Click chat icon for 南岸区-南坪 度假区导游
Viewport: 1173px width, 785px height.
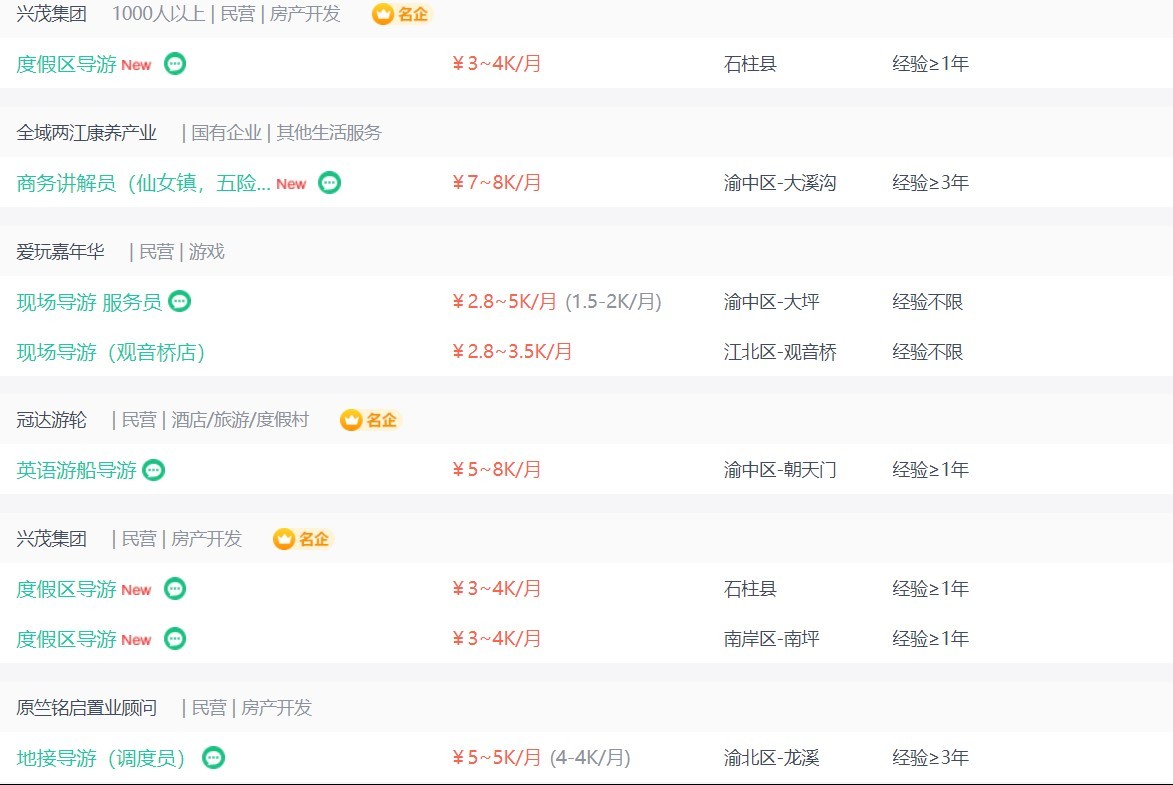175,638
